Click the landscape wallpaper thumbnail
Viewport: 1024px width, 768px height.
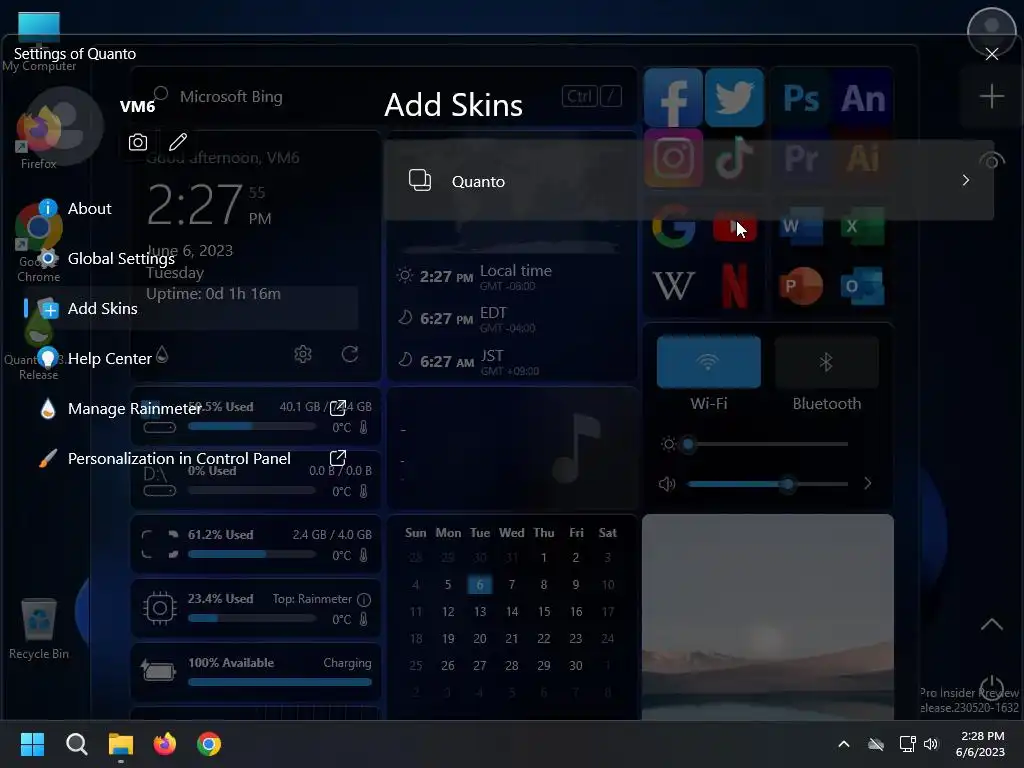pos(767,617)
